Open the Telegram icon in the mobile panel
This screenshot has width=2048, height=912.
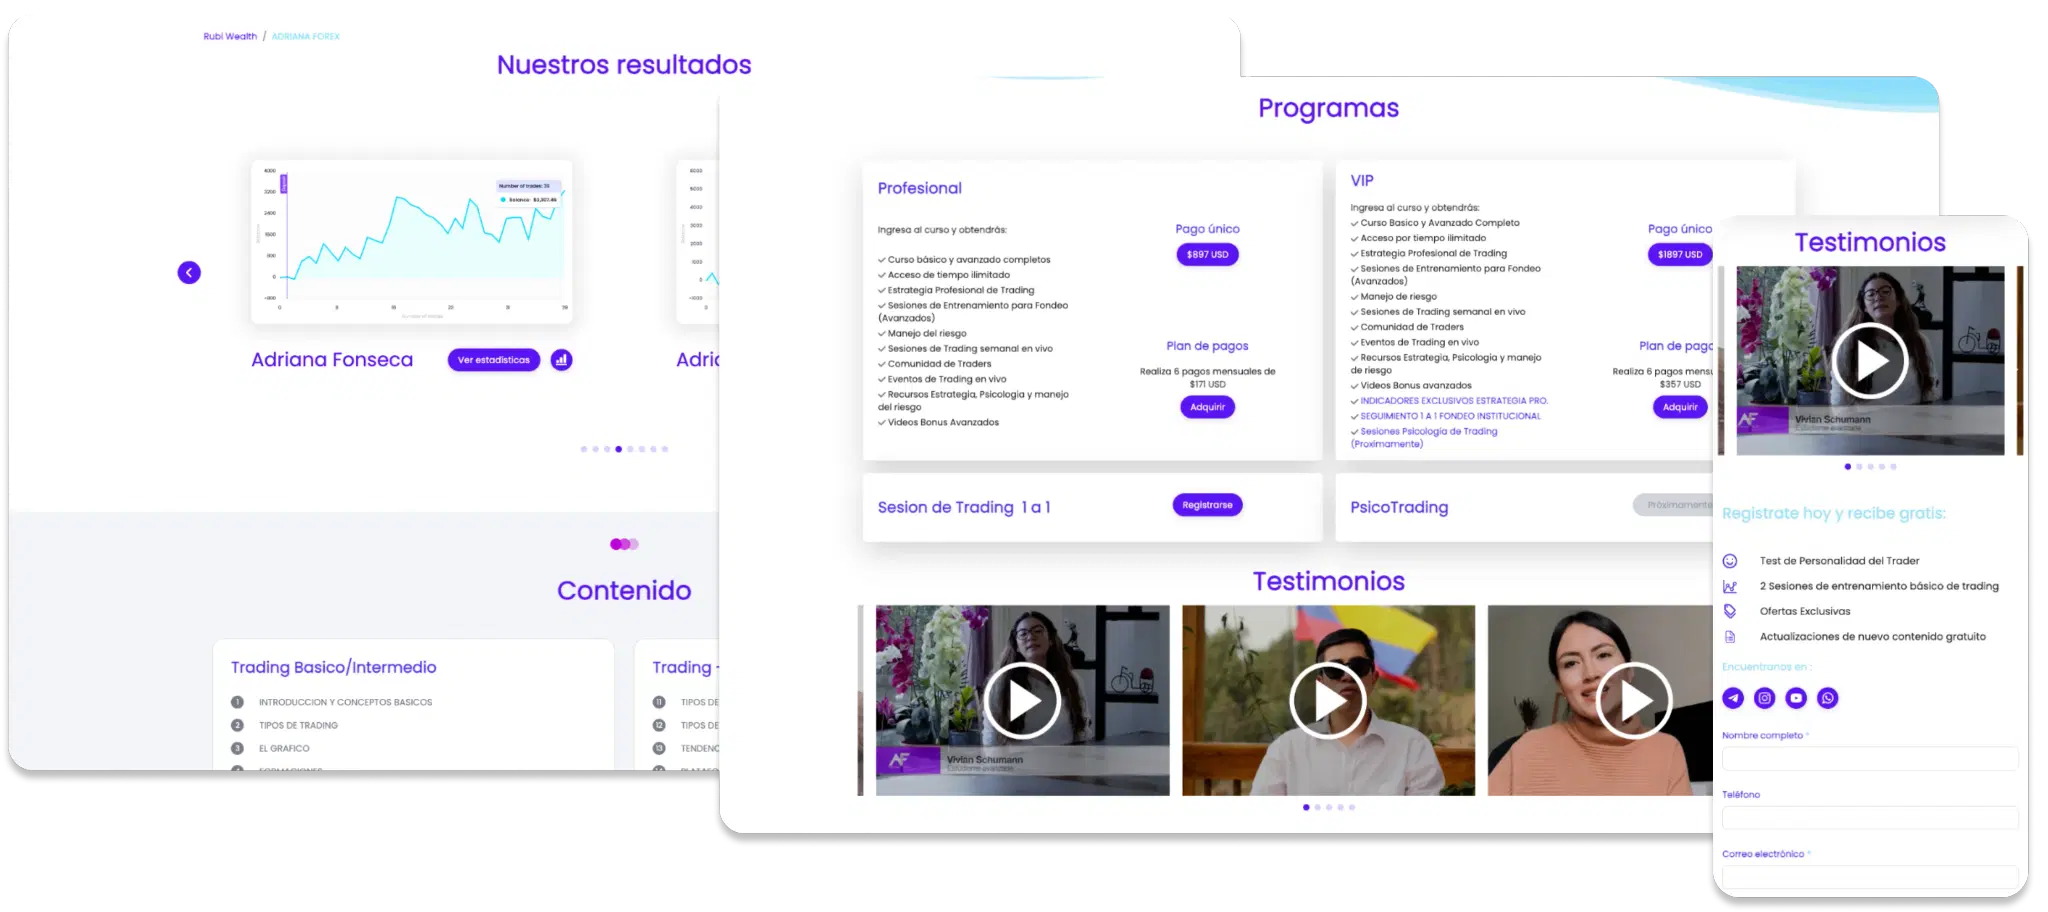tap(1733, 698)
